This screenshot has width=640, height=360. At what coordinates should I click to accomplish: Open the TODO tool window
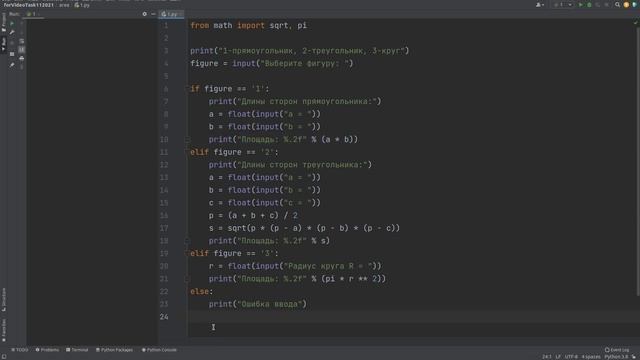point(20,350)
